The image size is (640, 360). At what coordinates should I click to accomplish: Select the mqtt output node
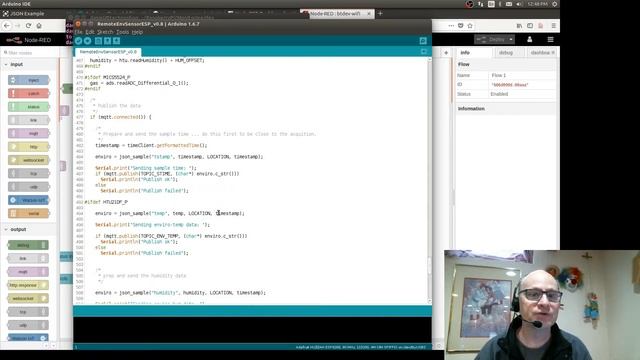pos(28,272)
